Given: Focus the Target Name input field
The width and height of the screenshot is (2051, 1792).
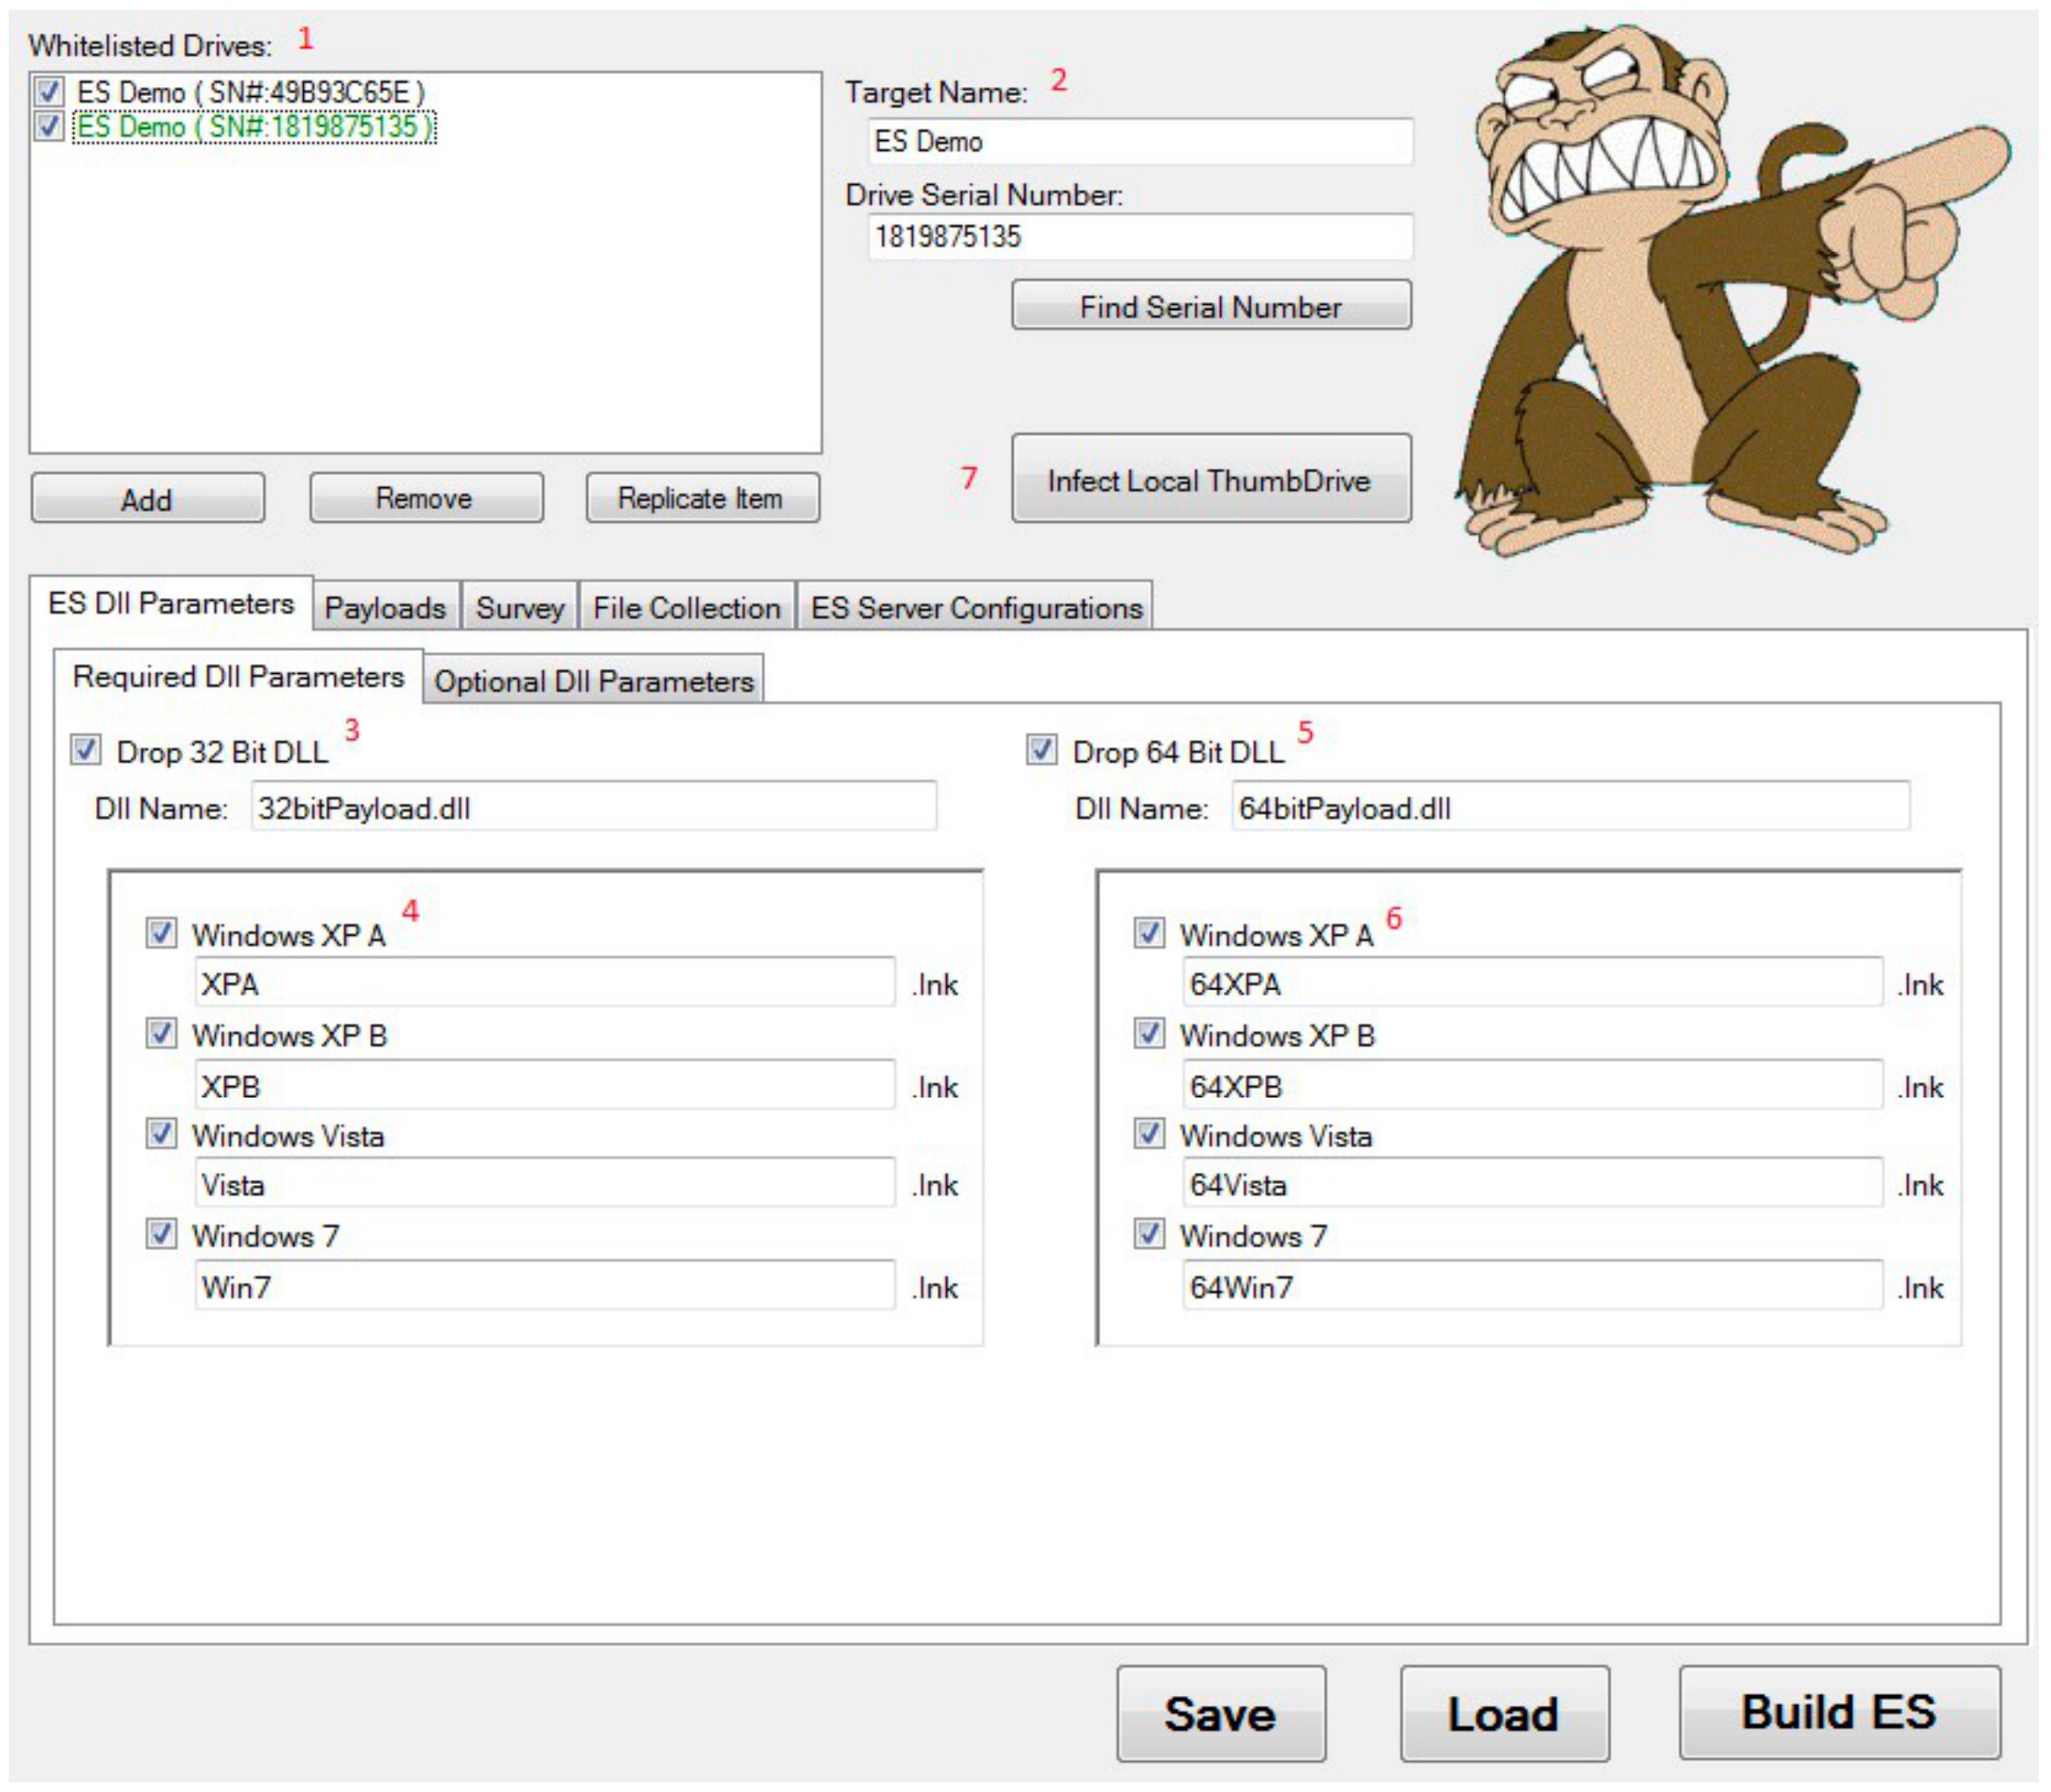Looking at the screenshot, I should (x=1140, y=141).
